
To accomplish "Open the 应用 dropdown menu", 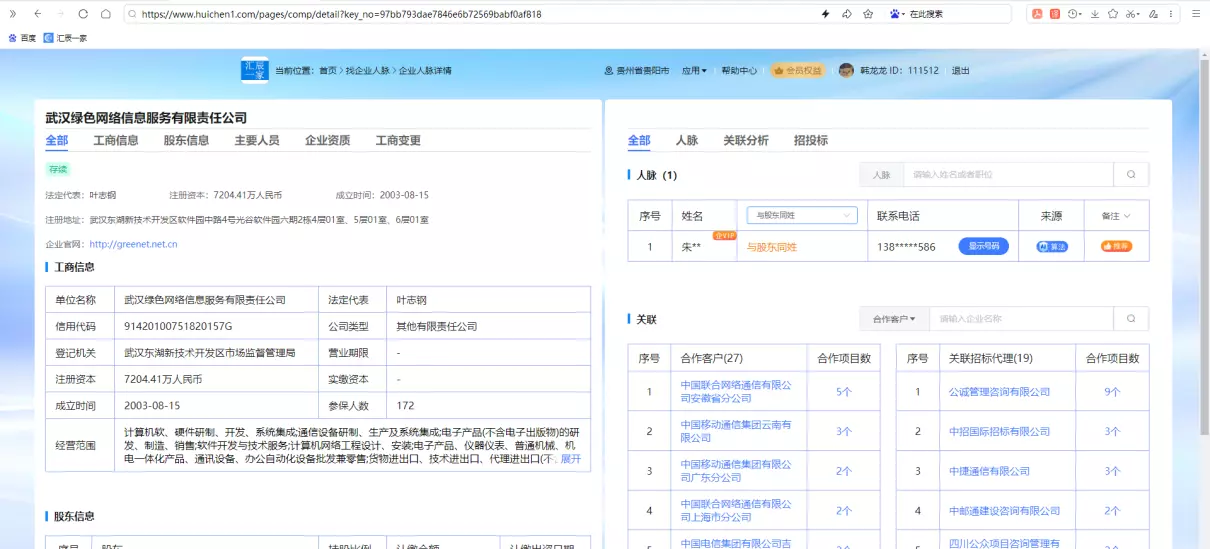I will [x=694, y=71].
